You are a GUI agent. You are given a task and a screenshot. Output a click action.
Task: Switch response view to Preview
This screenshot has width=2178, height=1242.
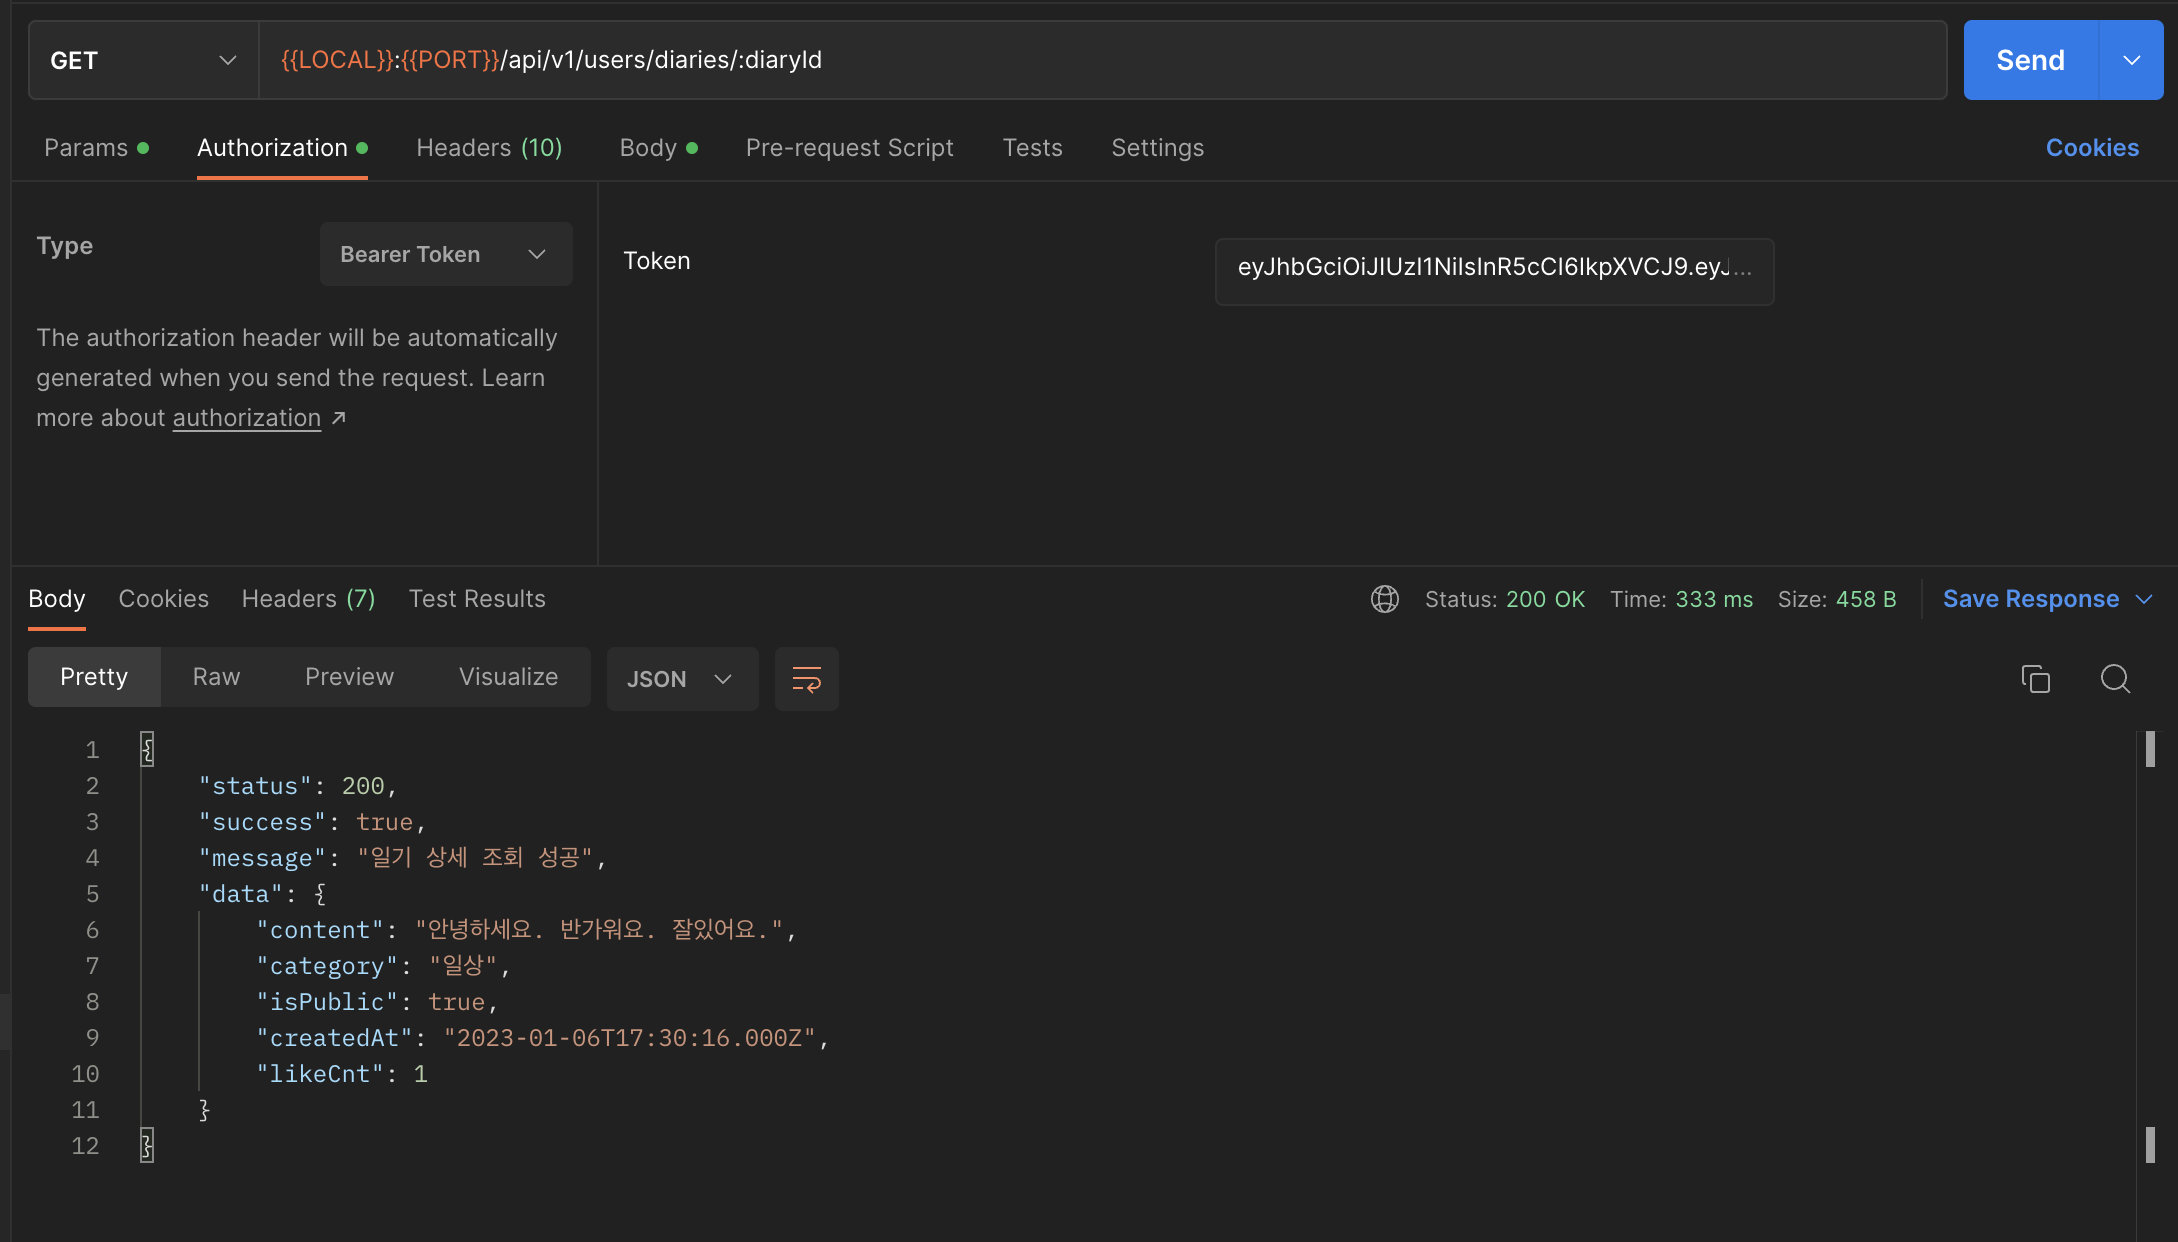(x=349, y=677)
